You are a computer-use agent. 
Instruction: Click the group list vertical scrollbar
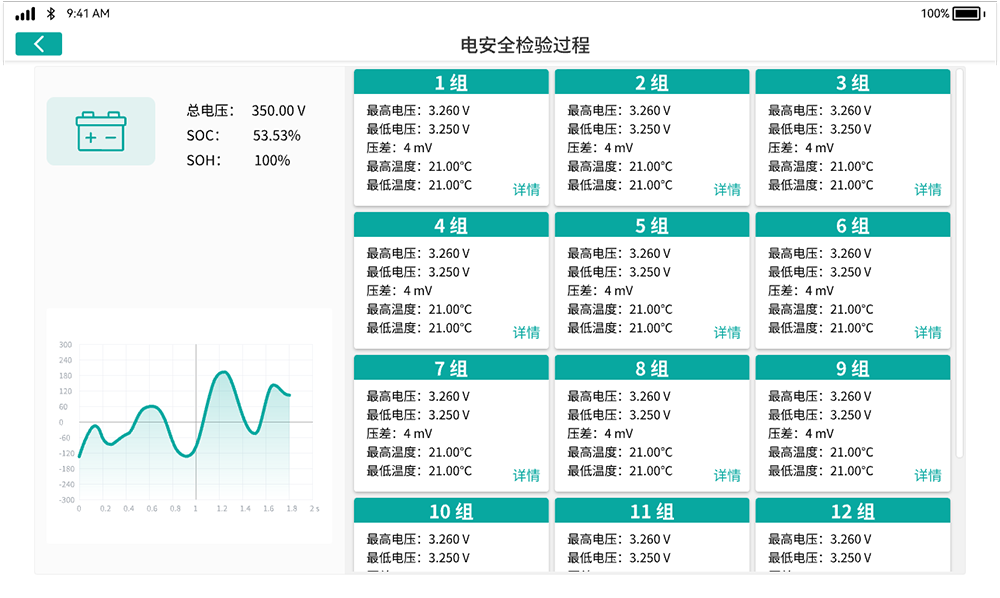(960, 263)
